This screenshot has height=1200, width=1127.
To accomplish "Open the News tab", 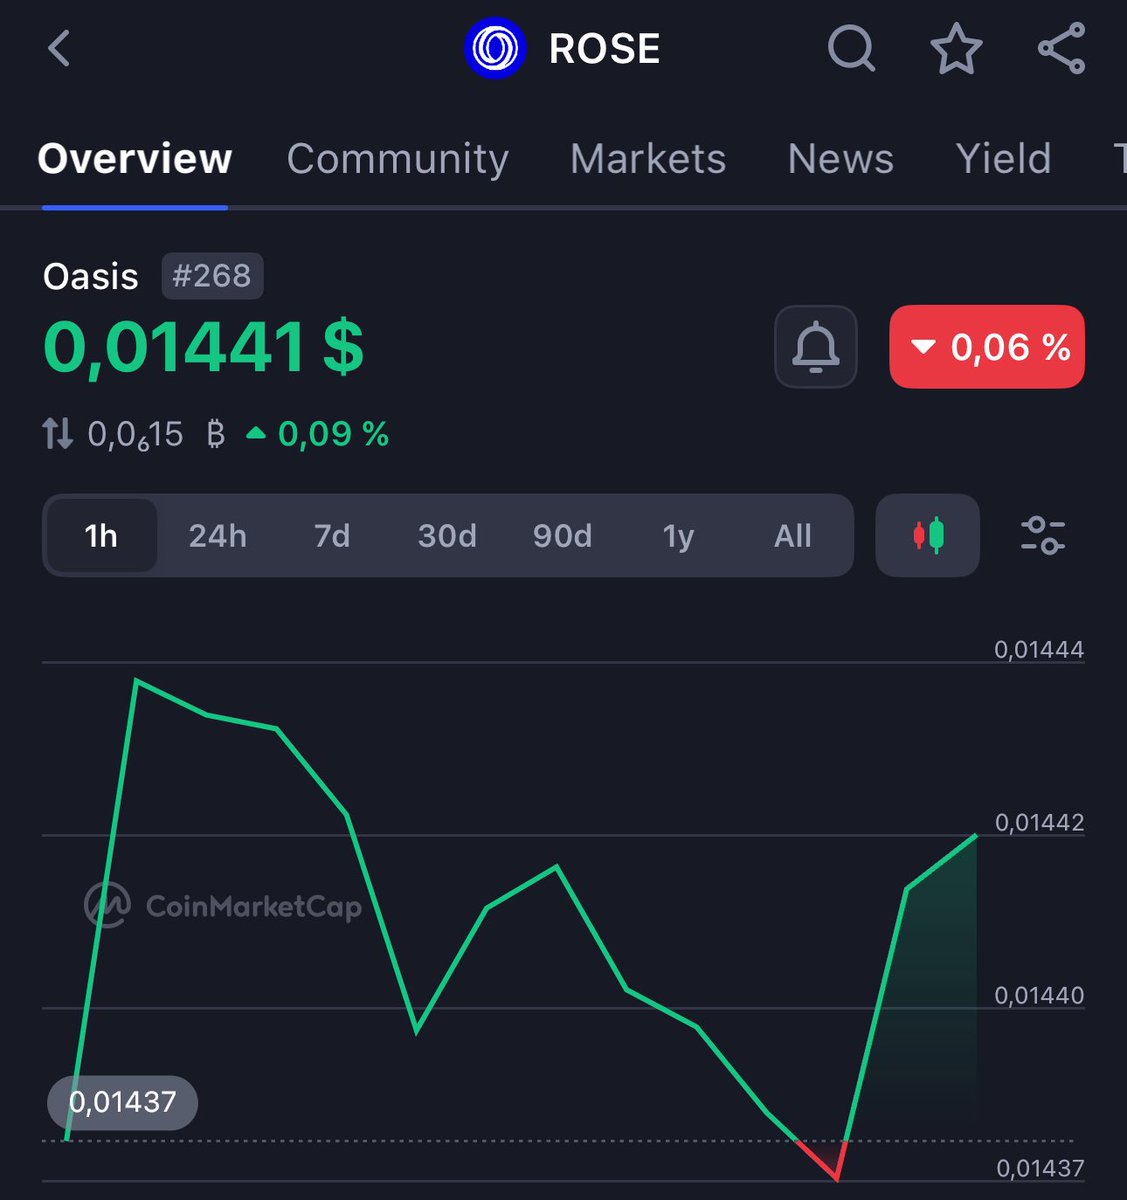I will coord(840,159).
